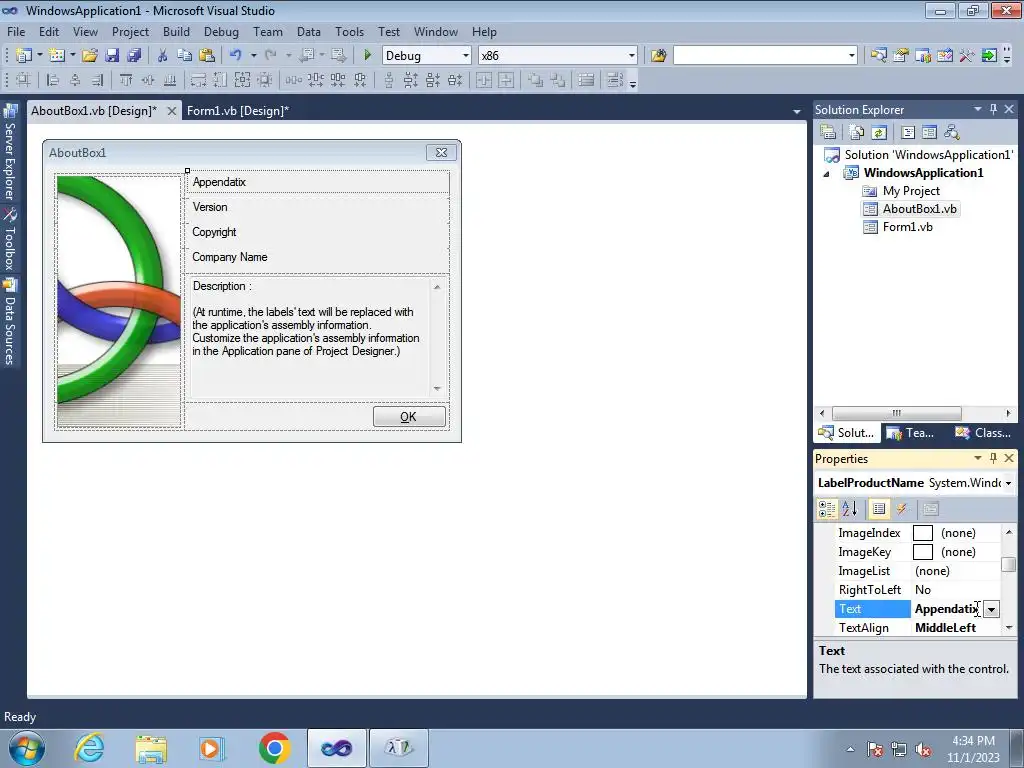1024x768 pixels.
Task: Refresh the Solution Explorer tree
Action: (879, 132)
